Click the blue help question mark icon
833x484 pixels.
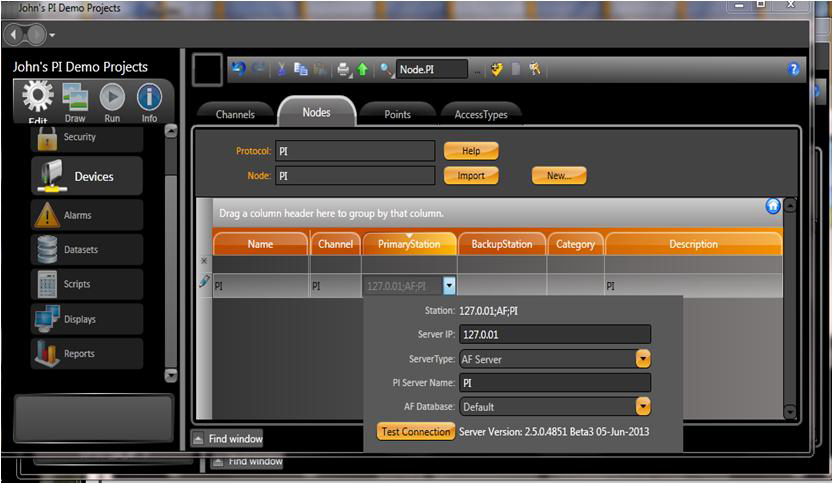pos(794,69)
